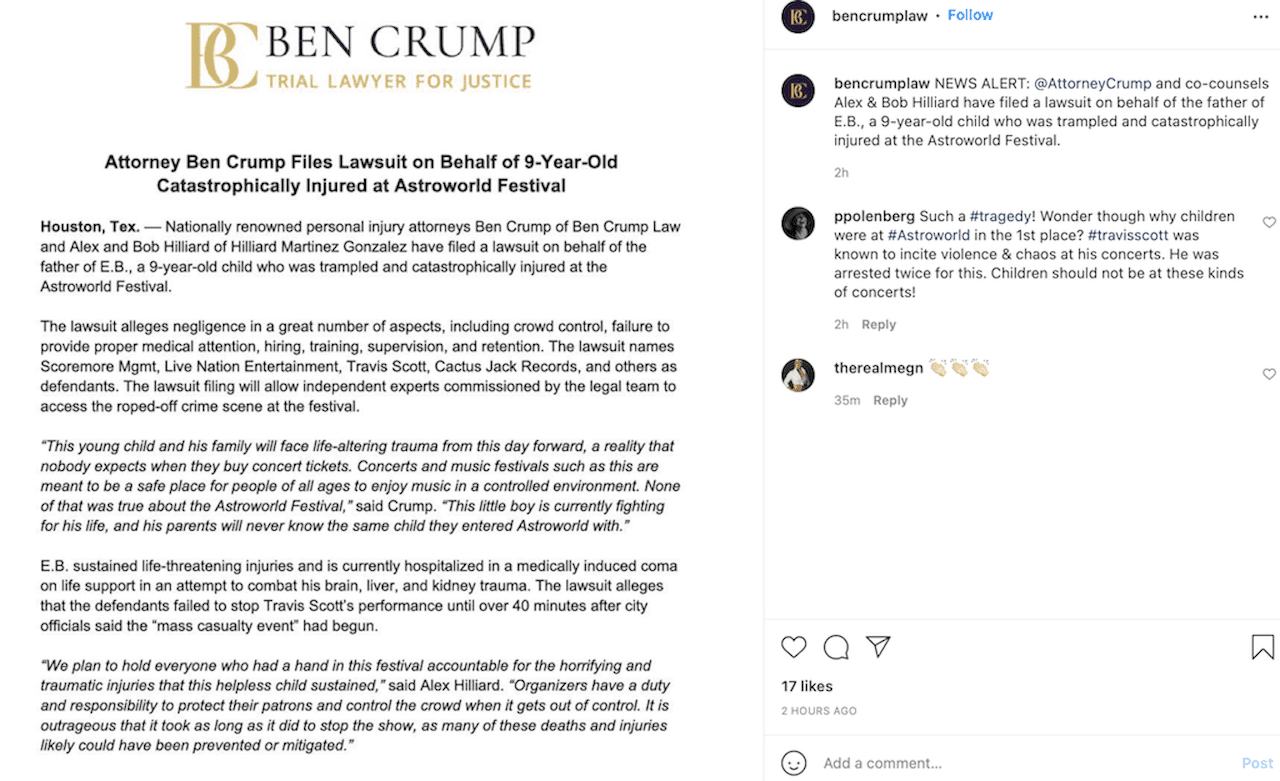Save post with the bookmark icon
Screen dimensions: 1280x781
click(x=1263, y=647)
